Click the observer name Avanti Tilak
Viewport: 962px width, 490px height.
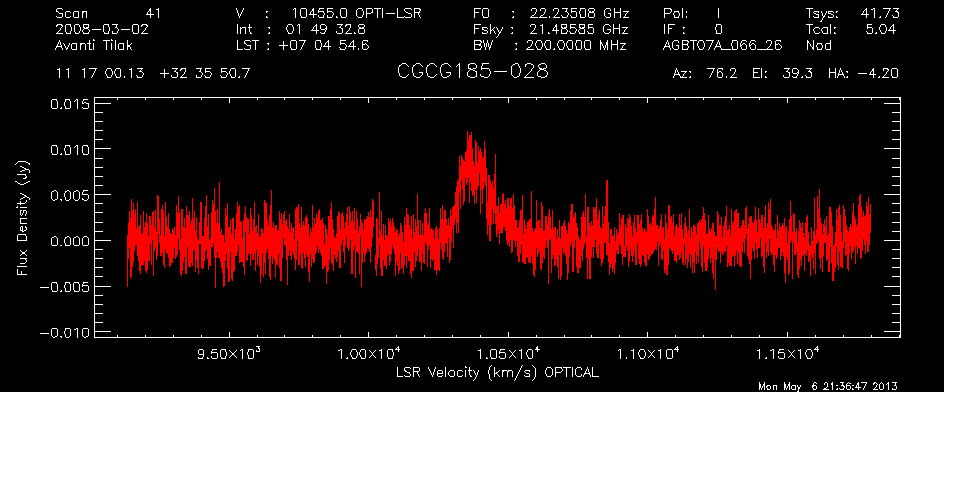[94, 45]
